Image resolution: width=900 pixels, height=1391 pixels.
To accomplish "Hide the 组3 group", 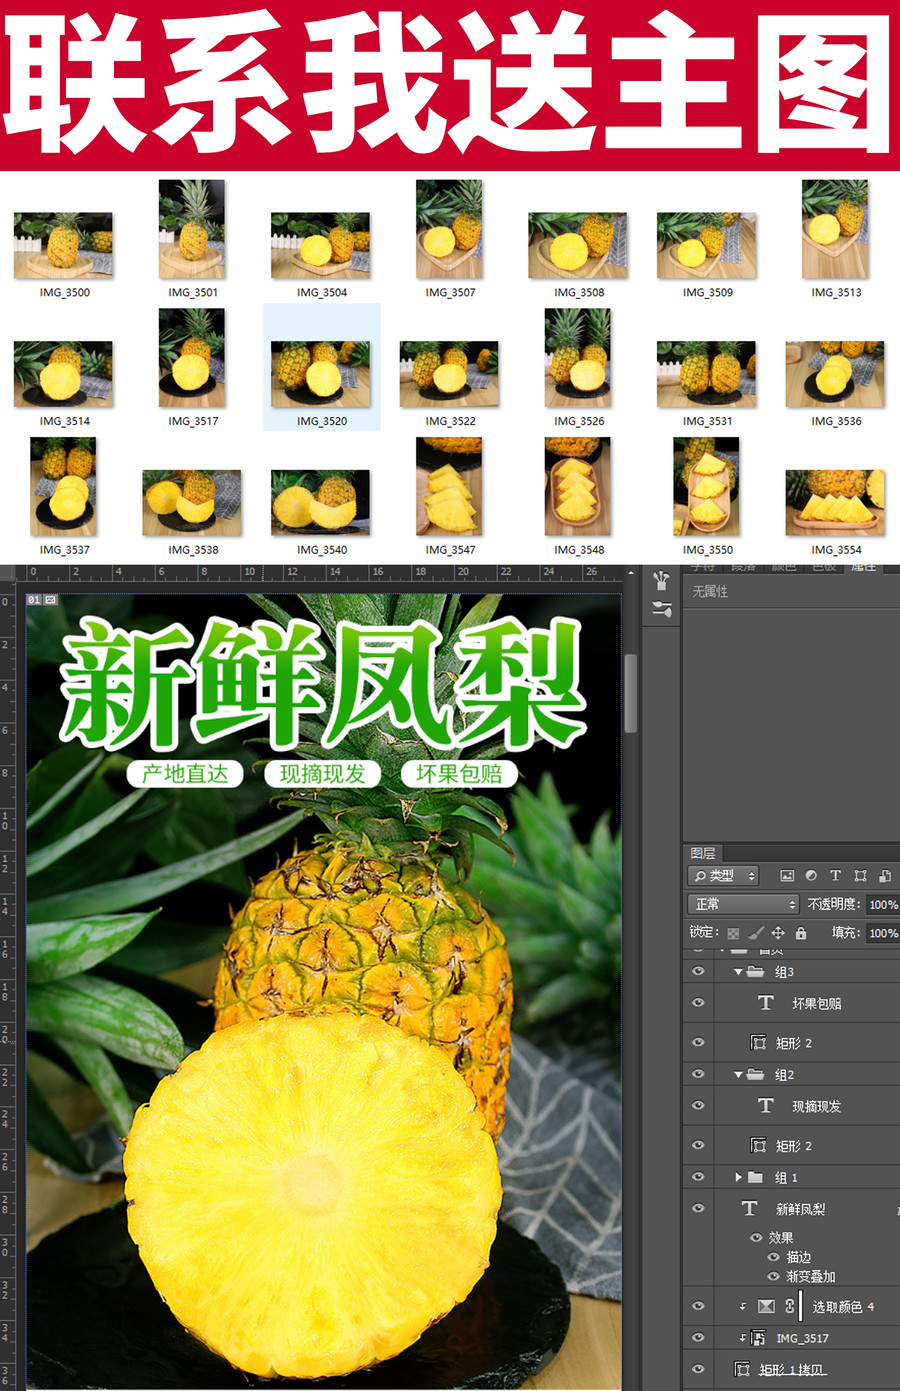I will point(698,972).
